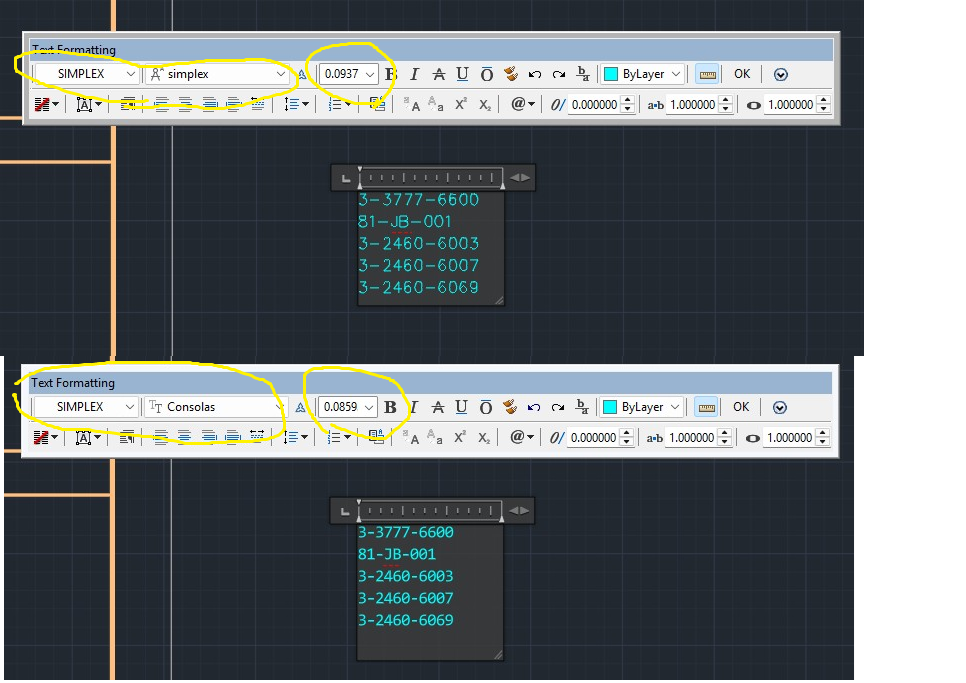Open Options menu button in simplex-font toolbar

coord(781,75)
